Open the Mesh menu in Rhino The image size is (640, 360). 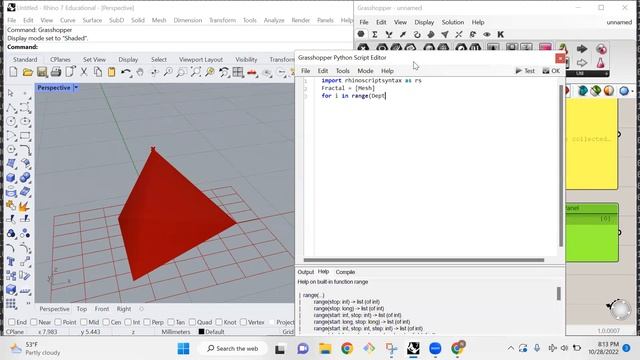tap(159, 20)
